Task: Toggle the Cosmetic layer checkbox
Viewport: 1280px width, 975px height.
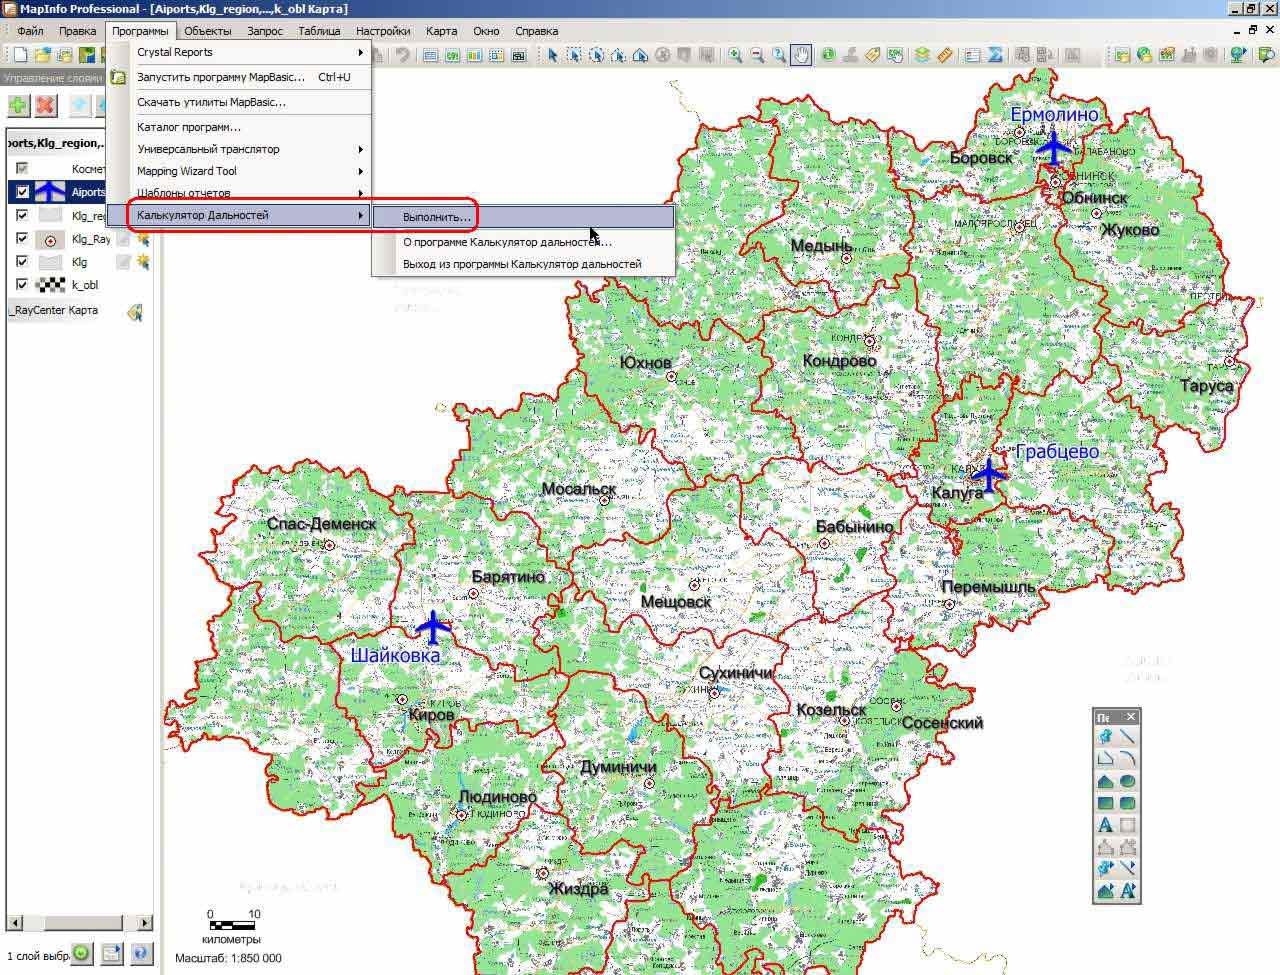Action: click(22, 168)
